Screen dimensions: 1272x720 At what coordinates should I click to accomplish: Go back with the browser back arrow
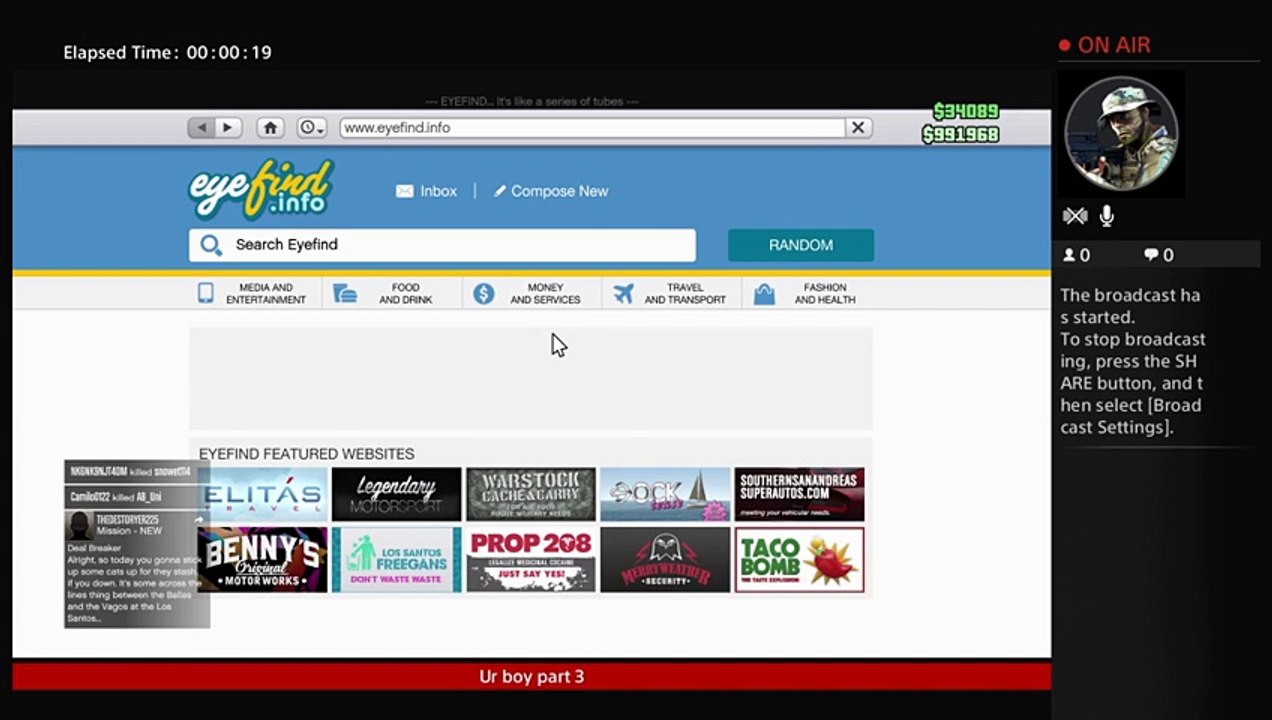[x=202, y=128]
